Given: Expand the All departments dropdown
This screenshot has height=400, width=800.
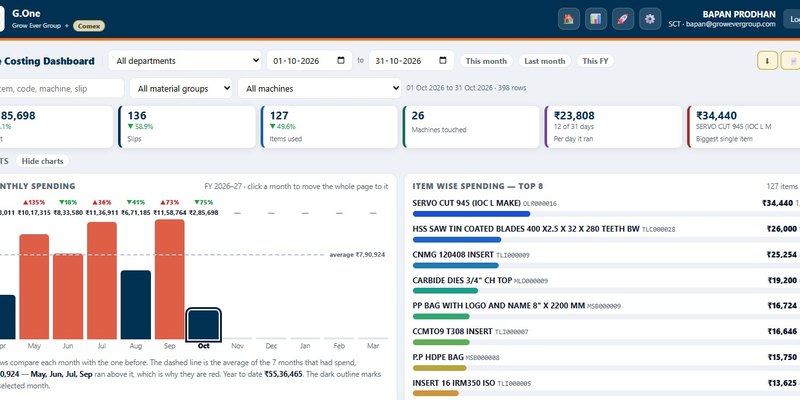Looking at the screenshot, I should coord(185,61).
